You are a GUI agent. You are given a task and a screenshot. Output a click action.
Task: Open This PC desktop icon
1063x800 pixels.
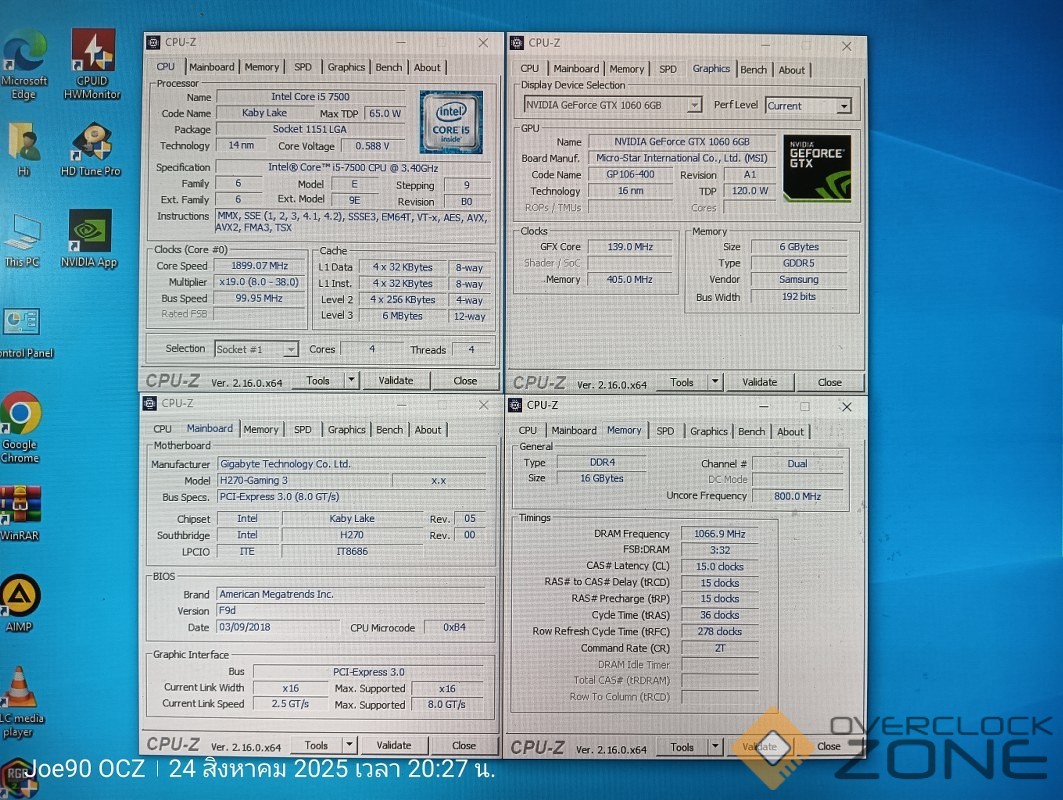click(x=22, y=233)
